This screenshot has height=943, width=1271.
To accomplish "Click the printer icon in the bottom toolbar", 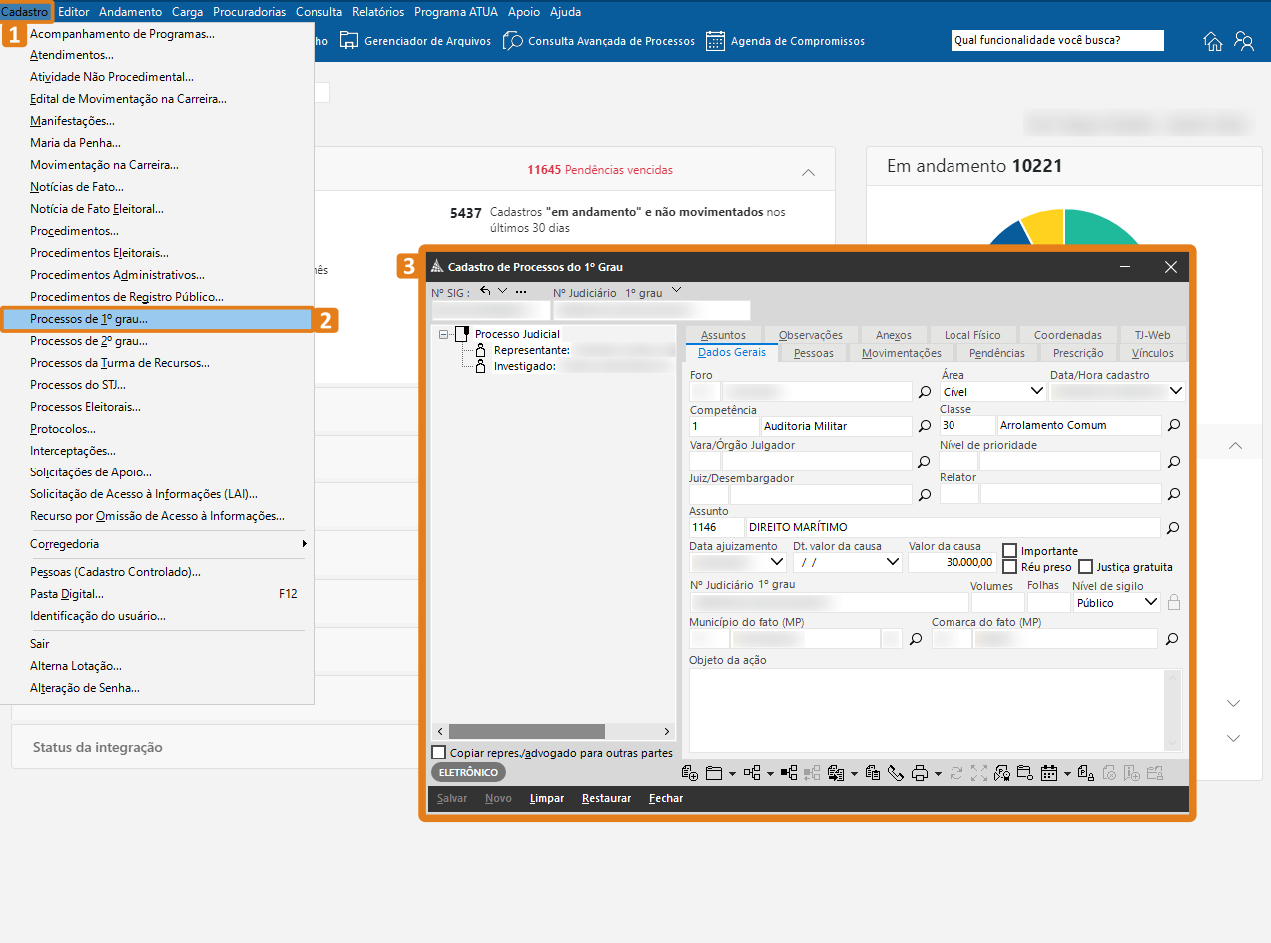I will [x=920, y=773].
